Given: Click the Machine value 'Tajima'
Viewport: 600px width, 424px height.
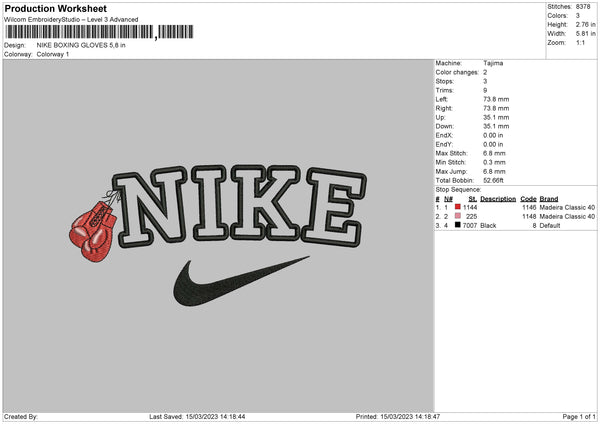Looking at the screenshot, I should tap(493, 63).
